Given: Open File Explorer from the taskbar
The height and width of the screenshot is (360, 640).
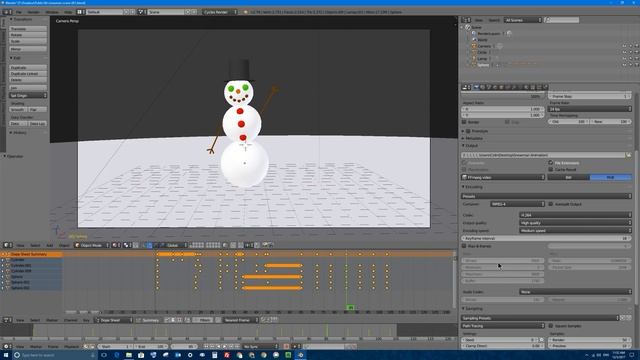Looking at the screenshot, I should 129,355.
